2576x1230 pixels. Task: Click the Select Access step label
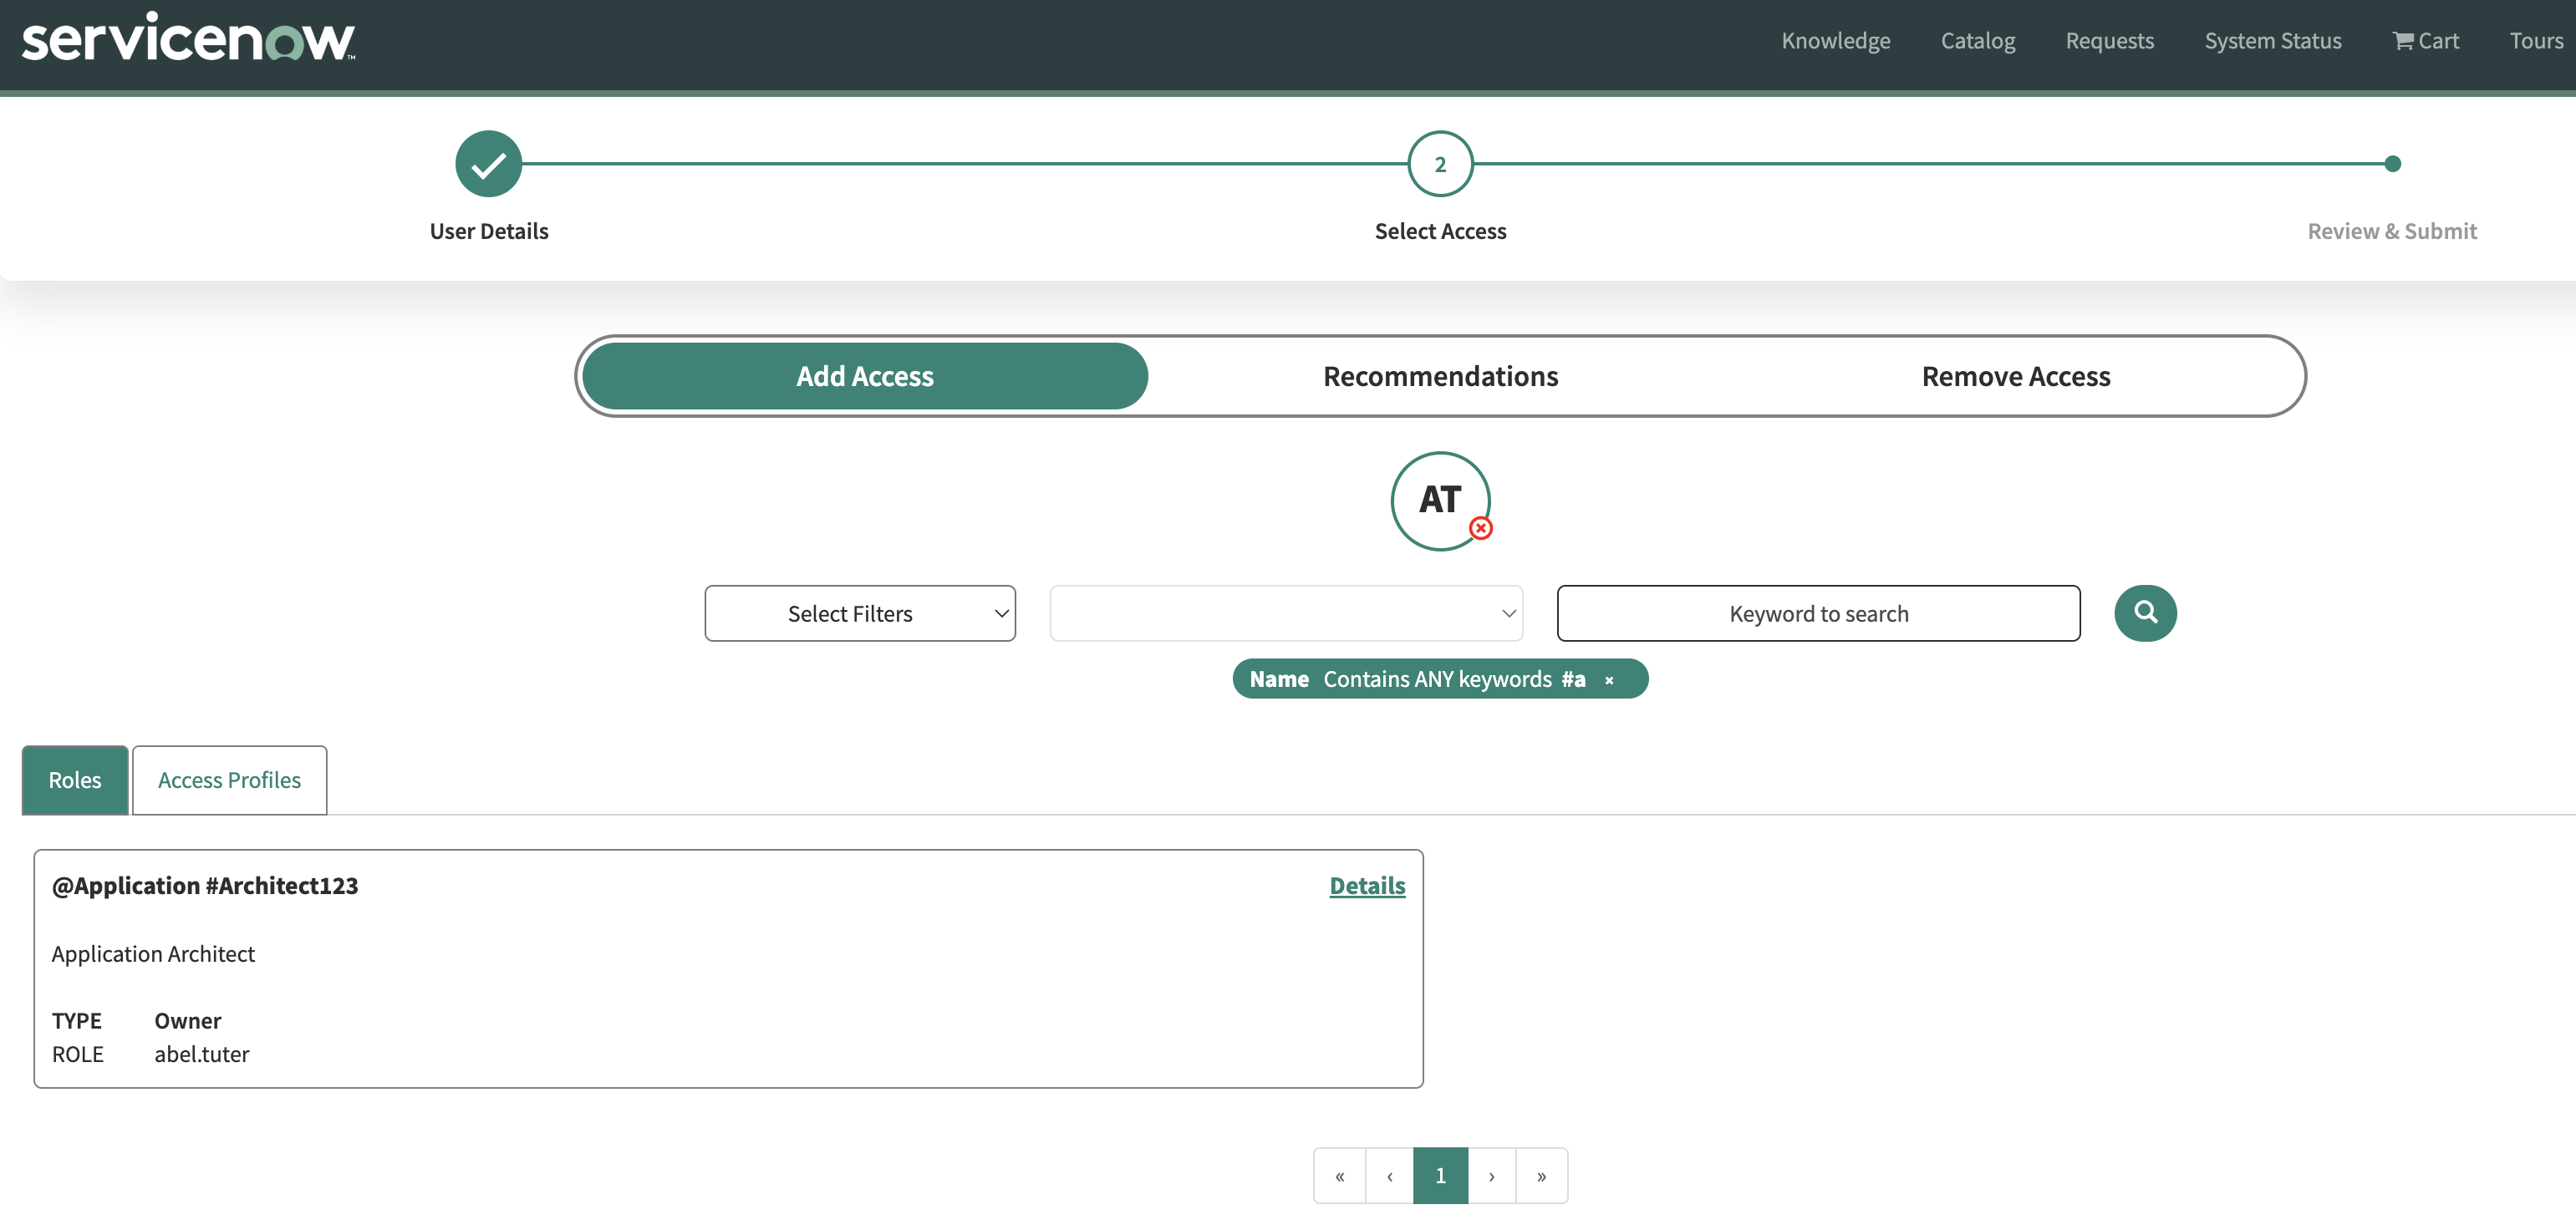click(x=1440, y=232)
